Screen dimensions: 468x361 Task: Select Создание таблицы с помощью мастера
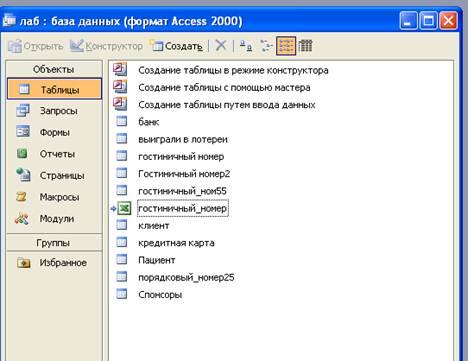(x=224, y=88)
